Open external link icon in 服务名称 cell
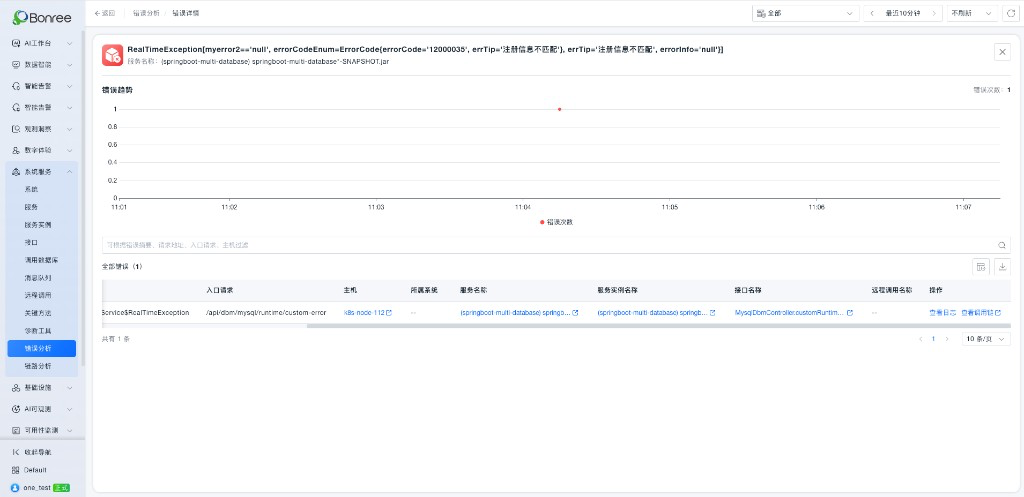The image size is (1024, 497). point(575,313)
